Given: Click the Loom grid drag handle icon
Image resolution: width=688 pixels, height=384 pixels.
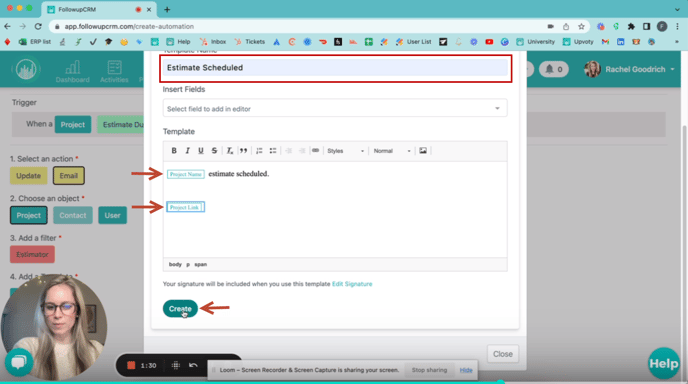Looking at the screenshot, I should [x=176, y=365].
